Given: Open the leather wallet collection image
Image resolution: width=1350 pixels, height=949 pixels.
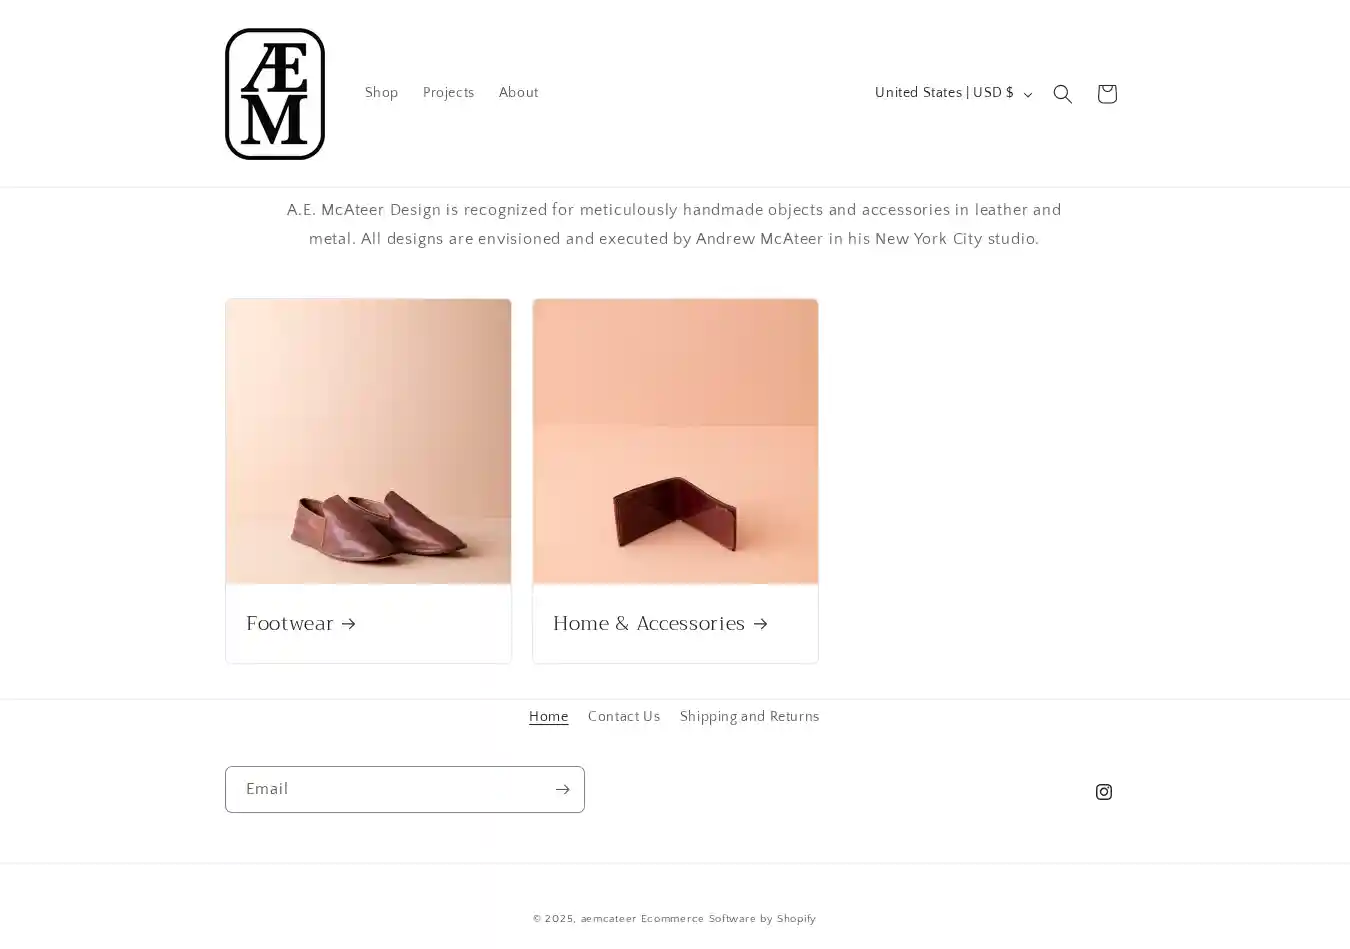Looking at the screenshot, I should [x=675, y=441].
